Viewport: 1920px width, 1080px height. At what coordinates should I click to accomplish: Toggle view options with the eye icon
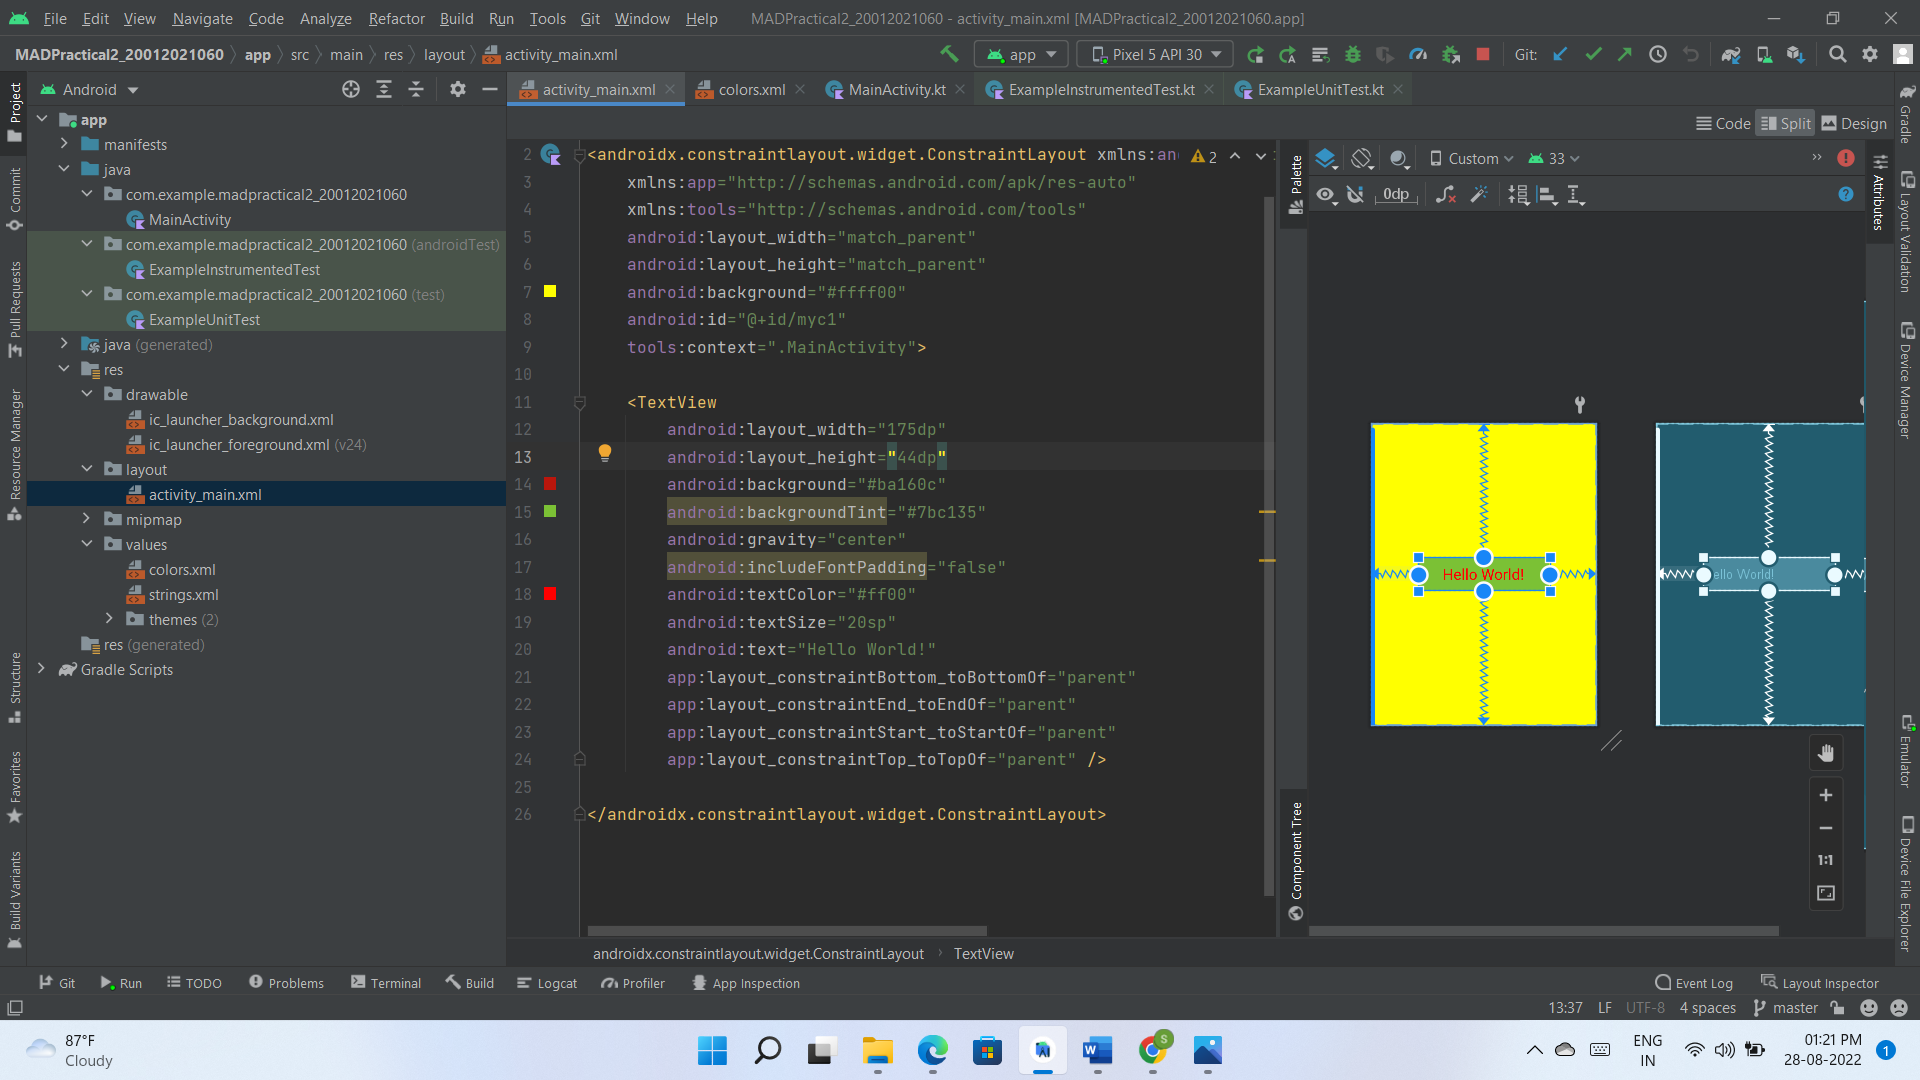pos(1327,194)
